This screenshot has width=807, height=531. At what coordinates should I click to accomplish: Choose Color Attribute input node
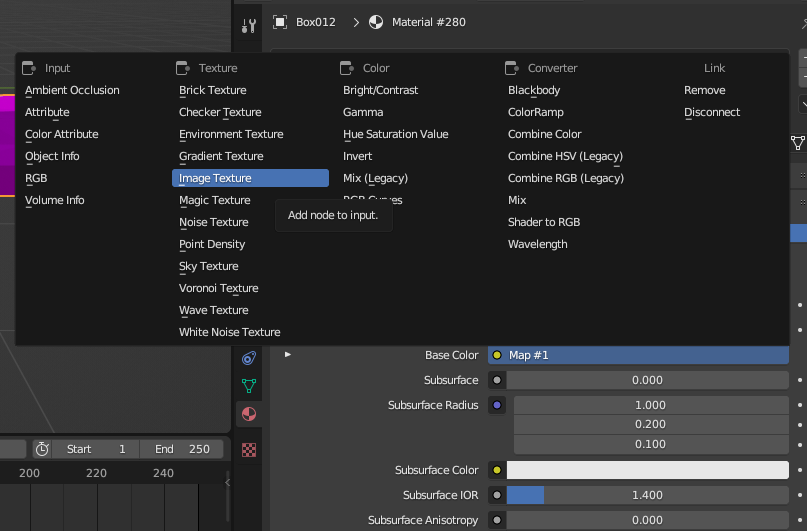tap(62, 134)
